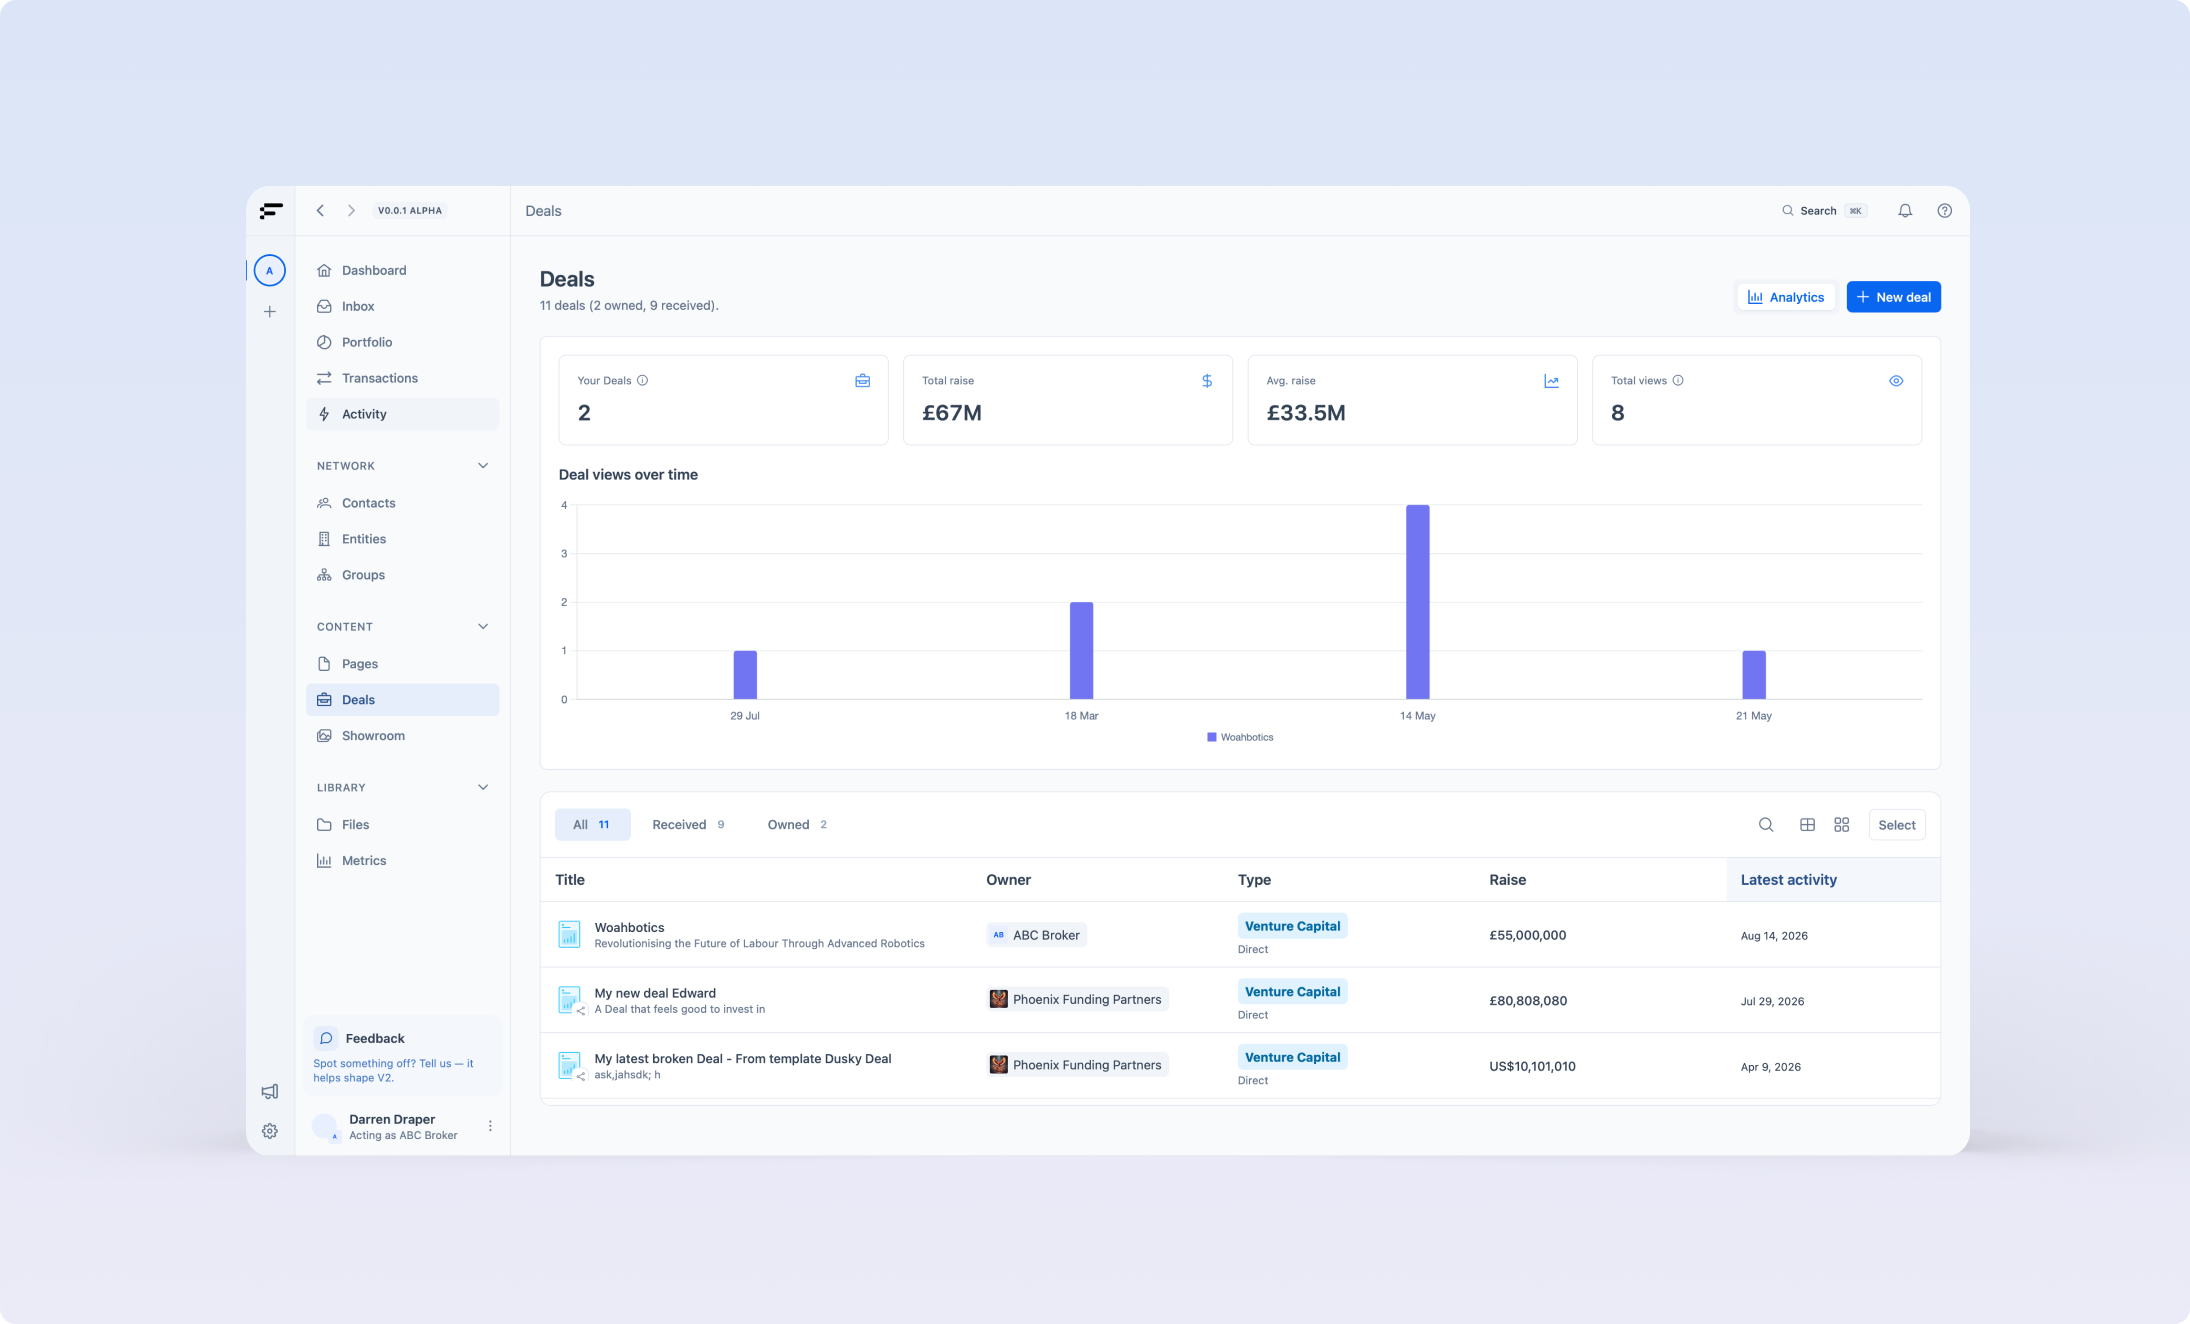2190x1324 pixels.
Task: Click the New deal button
Action: point(1893,297)
